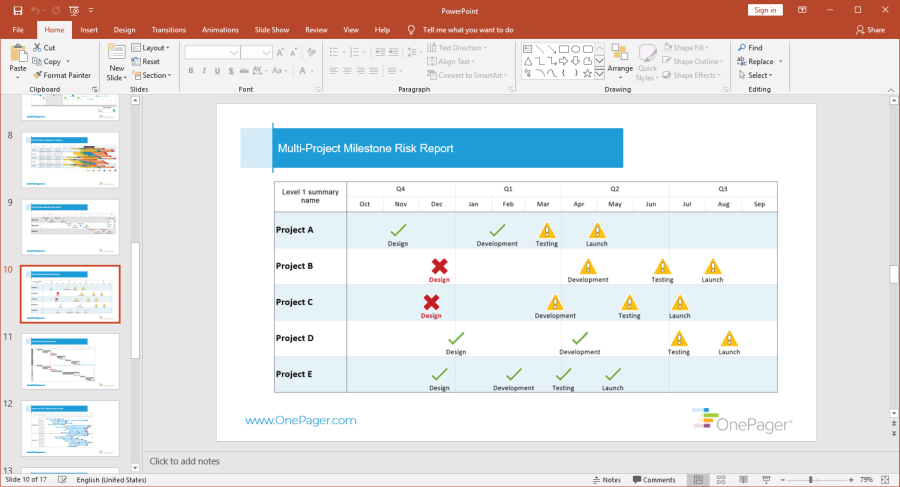Switch to the Transitions tab
900x487 pixels.
[169, 30]
